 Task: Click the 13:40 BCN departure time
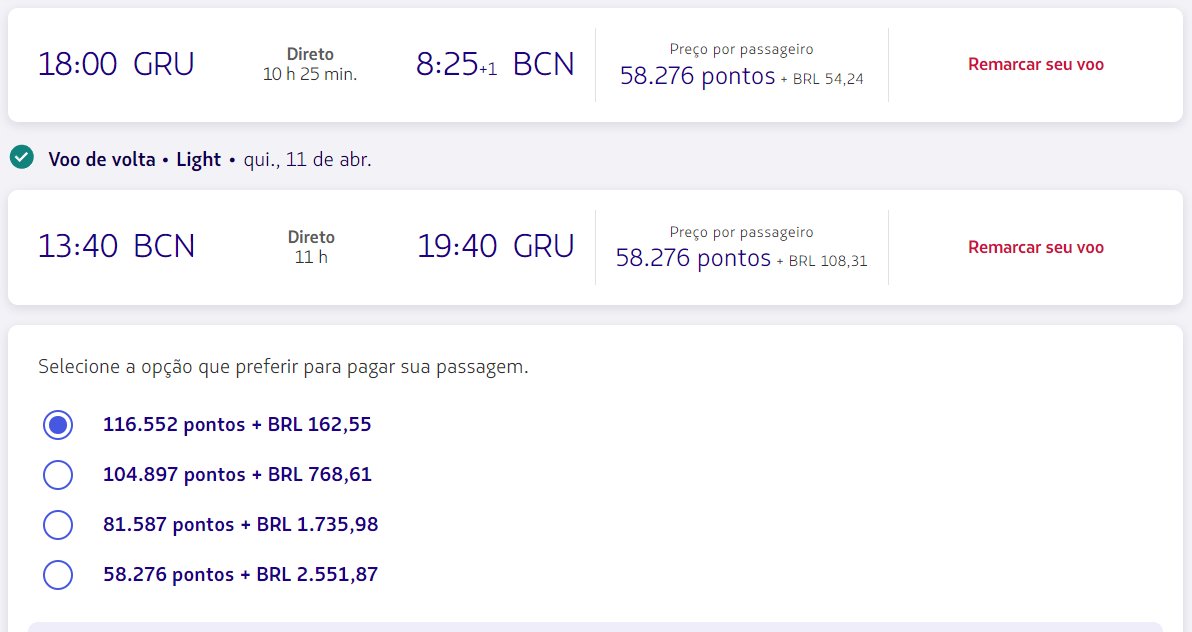tap(116, 246)
